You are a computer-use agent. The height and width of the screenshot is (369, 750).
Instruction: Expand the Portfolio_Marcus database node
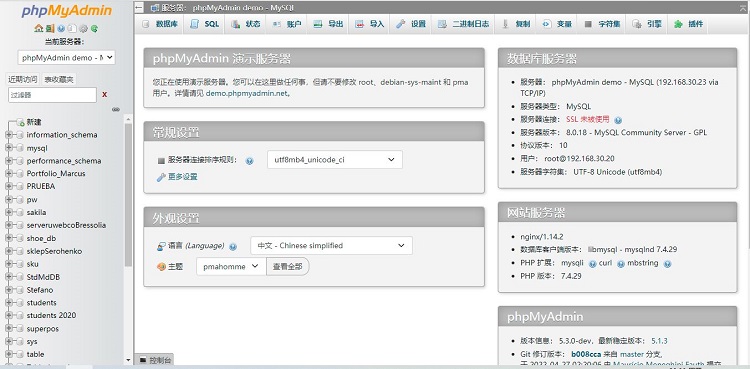[9, 174]
